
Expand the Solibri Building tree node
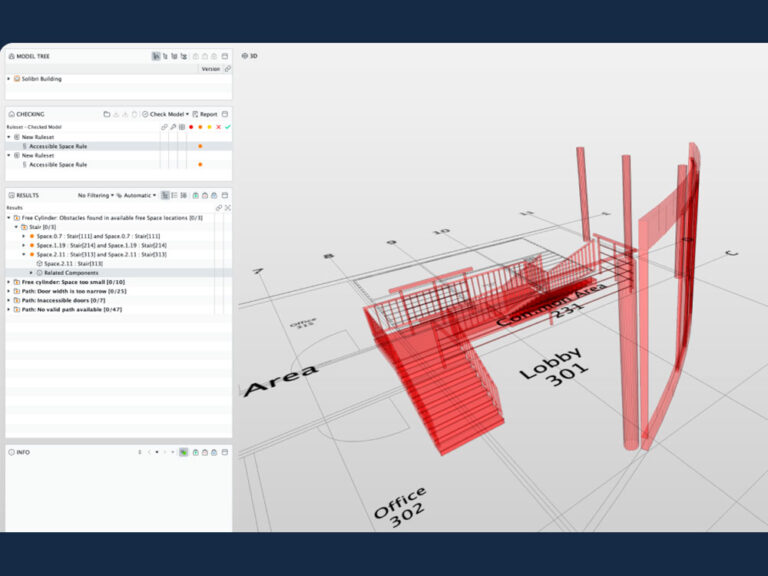pyautogui.click(x=9, y=78)
